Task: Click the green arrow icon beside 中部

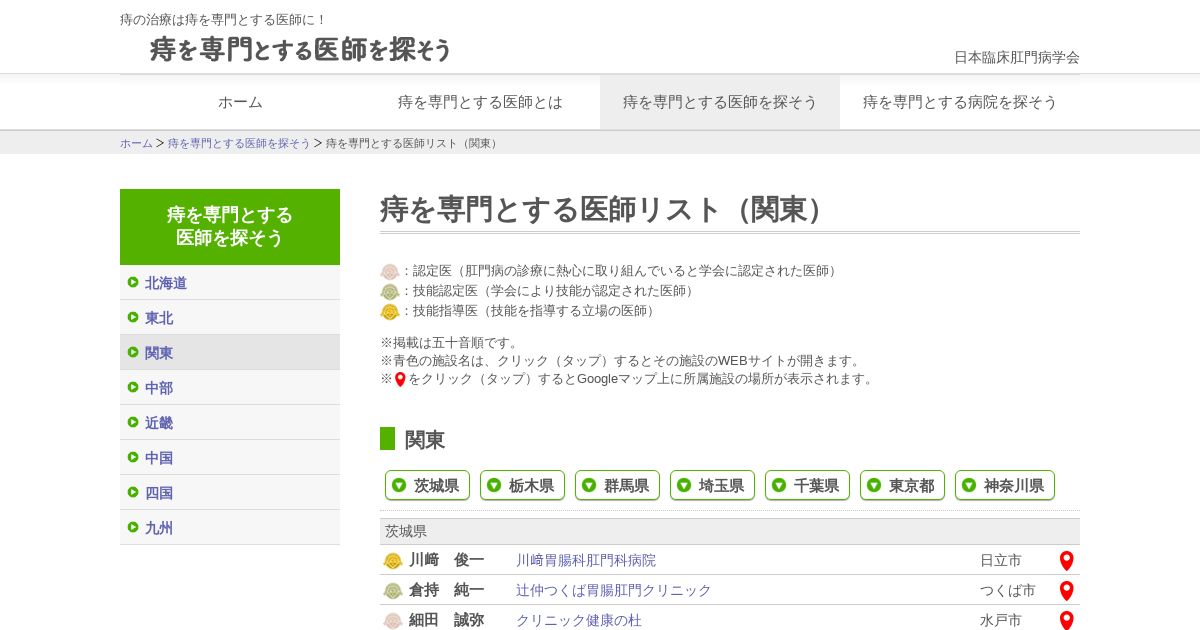Action: point(133,387)
